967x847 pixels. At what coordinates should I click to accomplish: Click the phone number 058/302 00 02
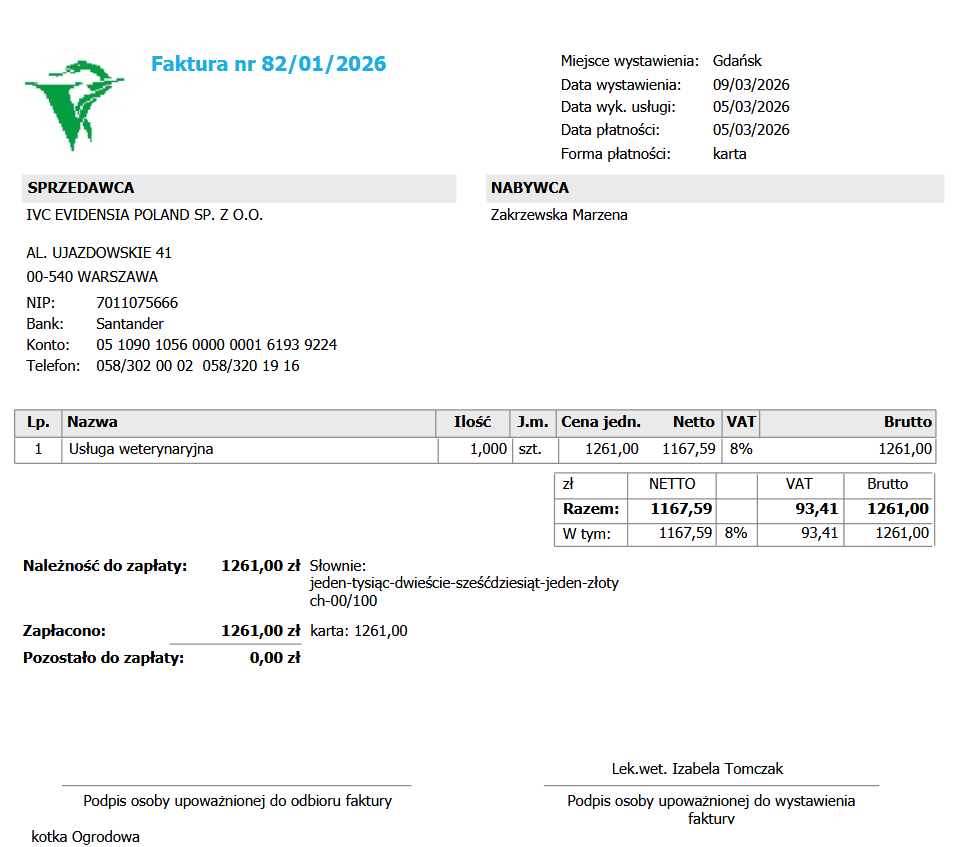click(x=144, y=366)
